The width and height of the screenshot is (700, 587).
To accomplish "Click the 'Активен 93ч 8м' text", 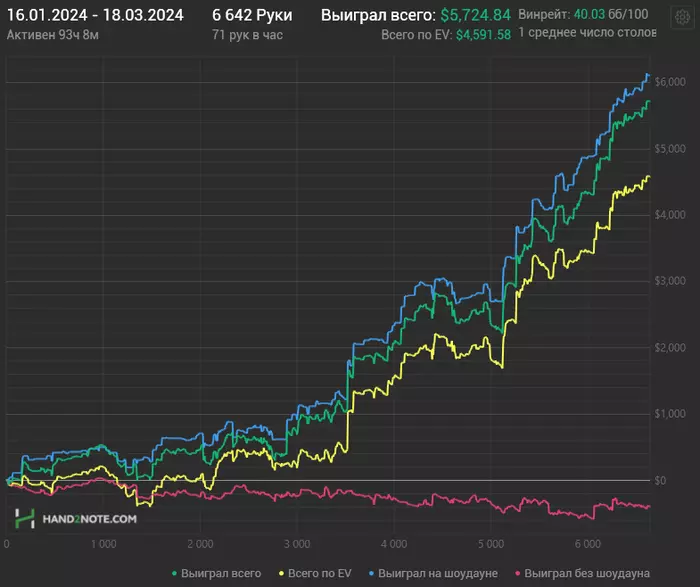I will click(53, 35).
